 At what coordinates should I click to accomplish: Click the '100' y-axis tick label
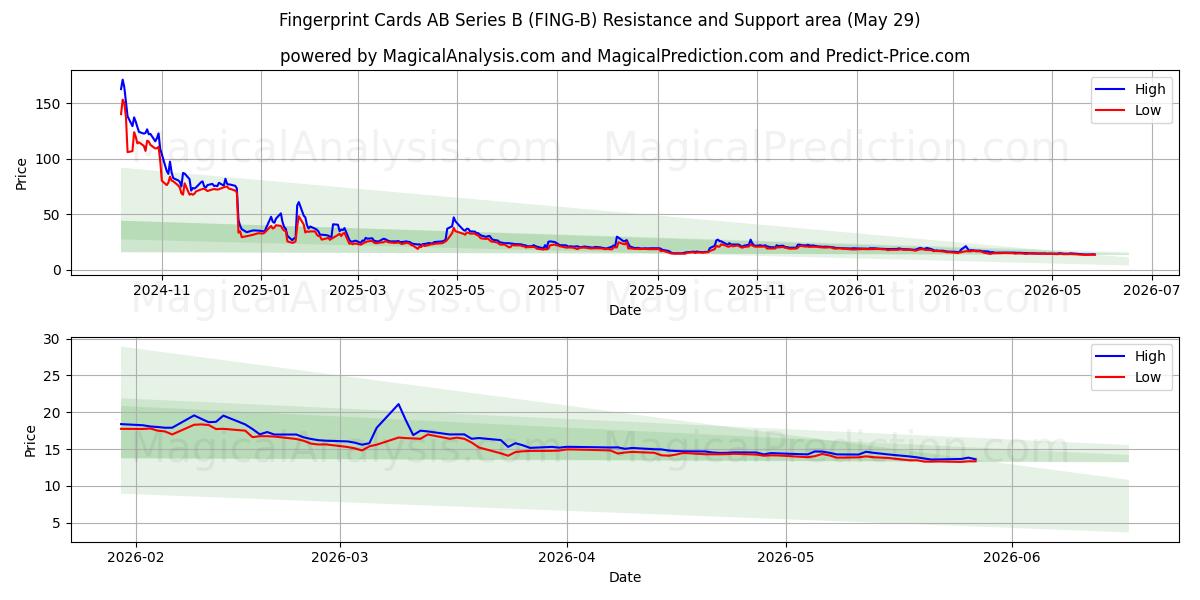50,159
